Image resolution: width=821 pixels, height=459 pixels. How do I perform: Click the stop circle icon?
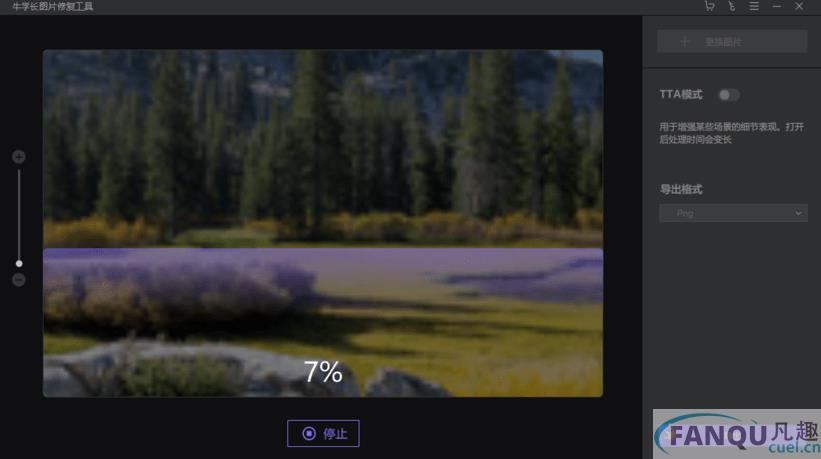(x=309, y=433)
